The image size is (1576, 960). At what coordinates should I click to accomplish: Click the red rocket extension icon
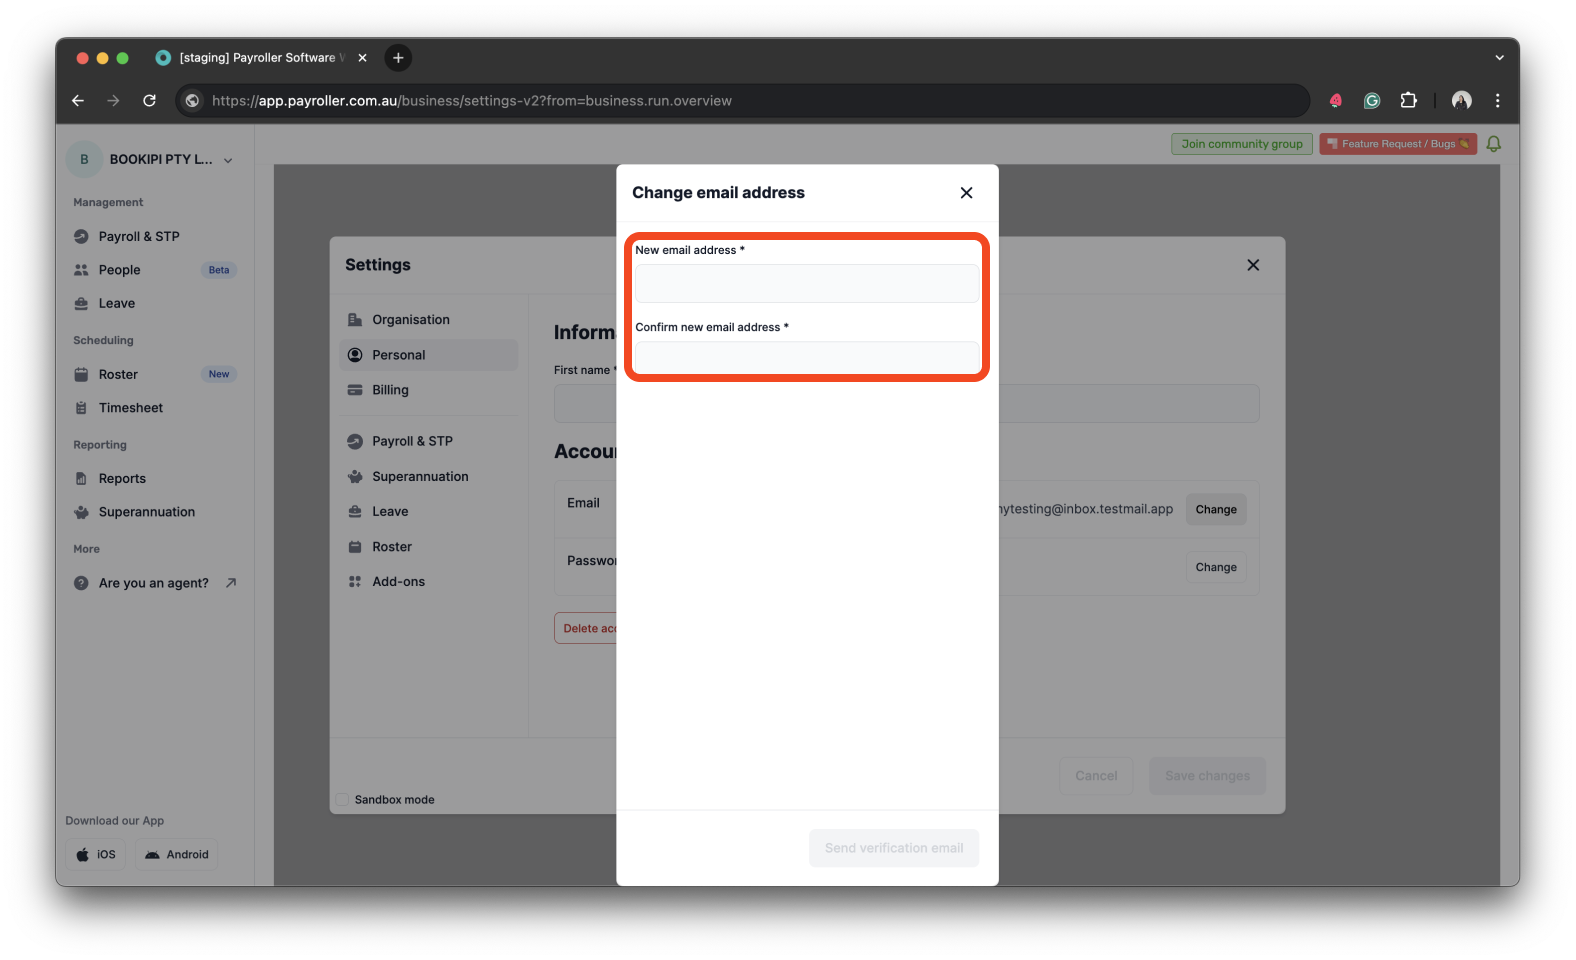point(1336,100)
